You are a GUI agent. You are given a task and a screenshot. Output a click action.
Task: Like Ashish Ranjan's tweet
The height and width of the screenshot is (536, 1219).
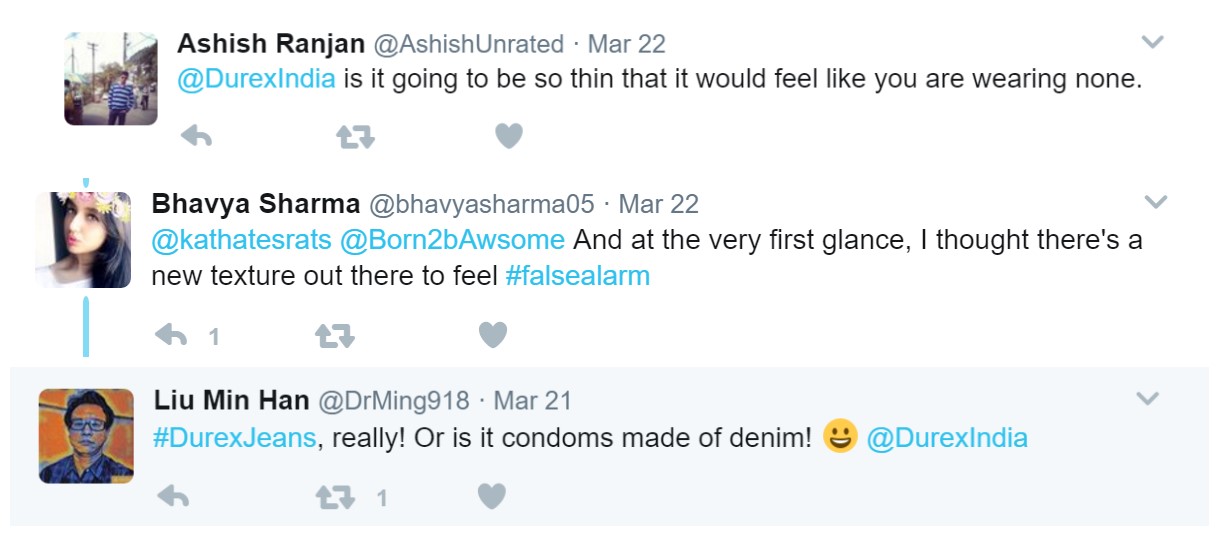click(x=509, y=136)
